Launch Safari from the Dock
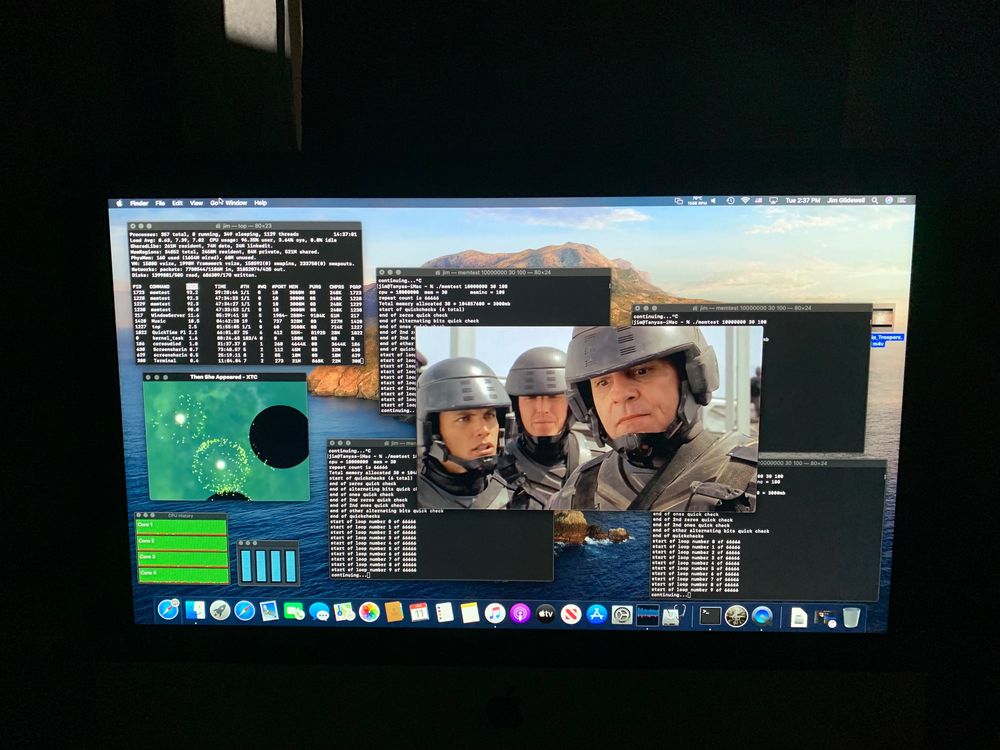Viewport: 1000px width, 750px height. click(x=245, y=610)
